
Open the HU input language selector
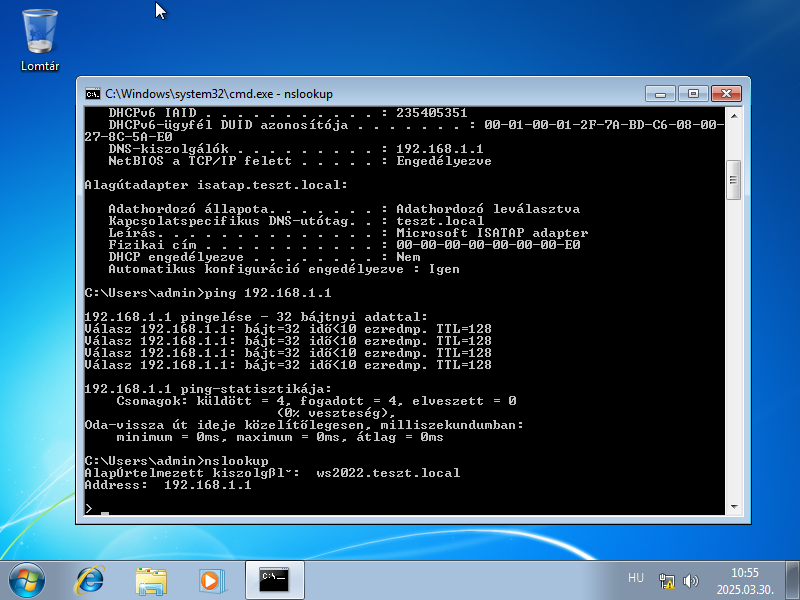tap(635, 578)
